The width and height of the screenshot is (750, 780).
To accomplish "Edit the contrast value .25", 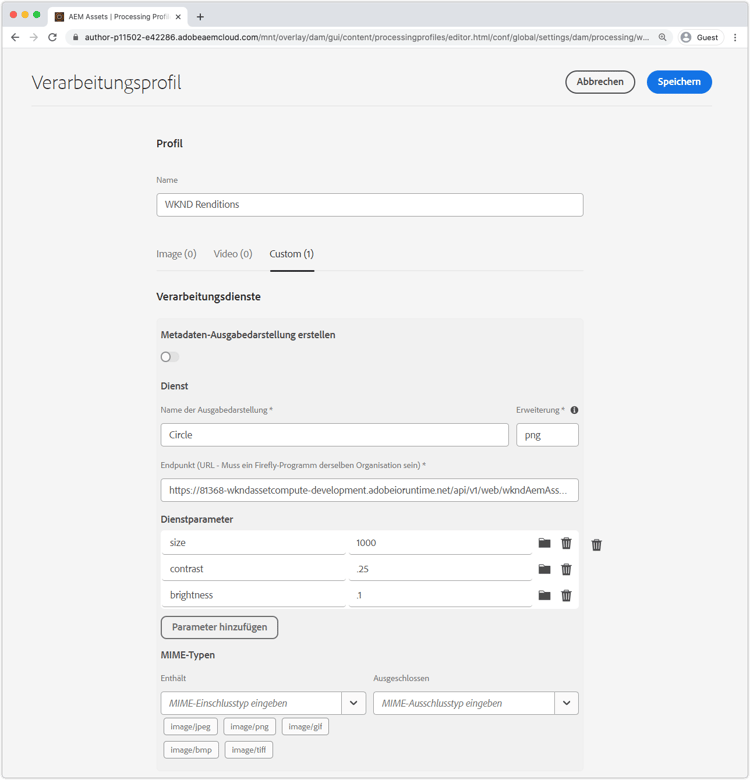I will pyautogui.click(x=441, y=569).
